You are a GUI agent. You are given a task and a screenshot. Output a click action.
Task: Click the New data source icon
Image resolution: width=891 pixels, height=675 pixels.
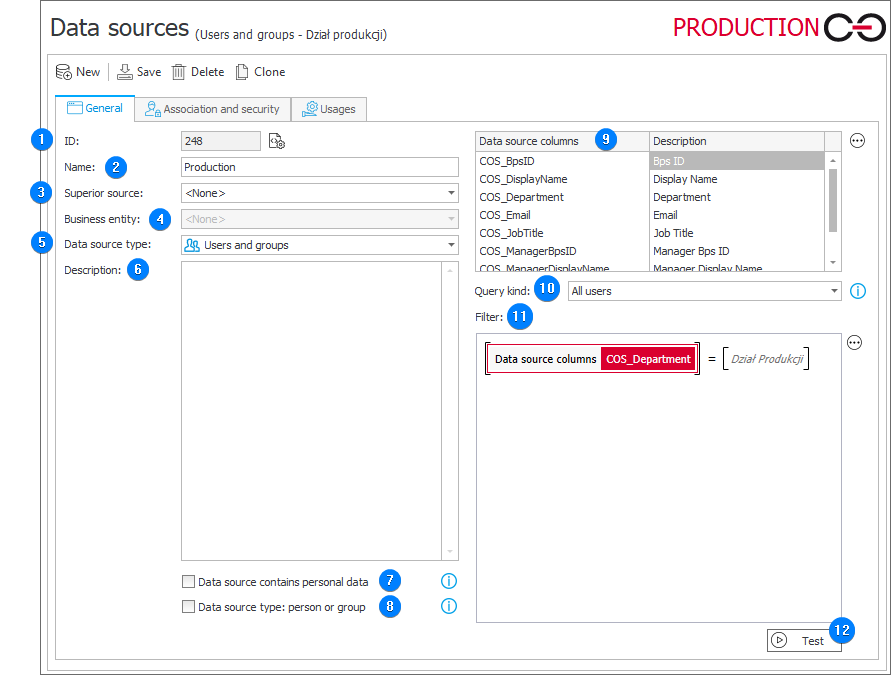click(63, 72)
